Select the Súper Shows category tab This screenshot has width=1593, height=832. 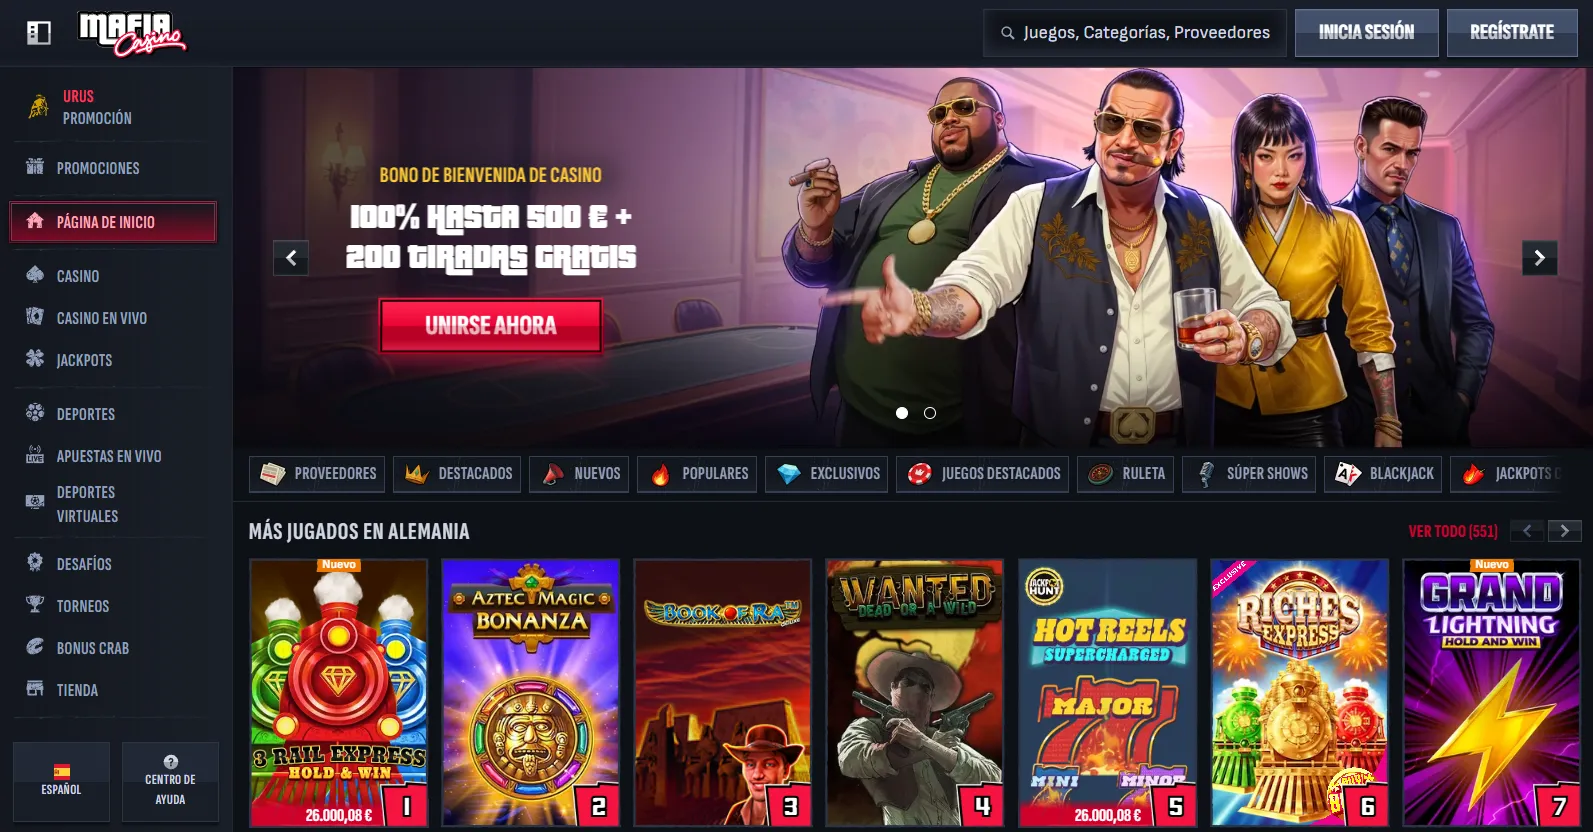click(1249, 474)
